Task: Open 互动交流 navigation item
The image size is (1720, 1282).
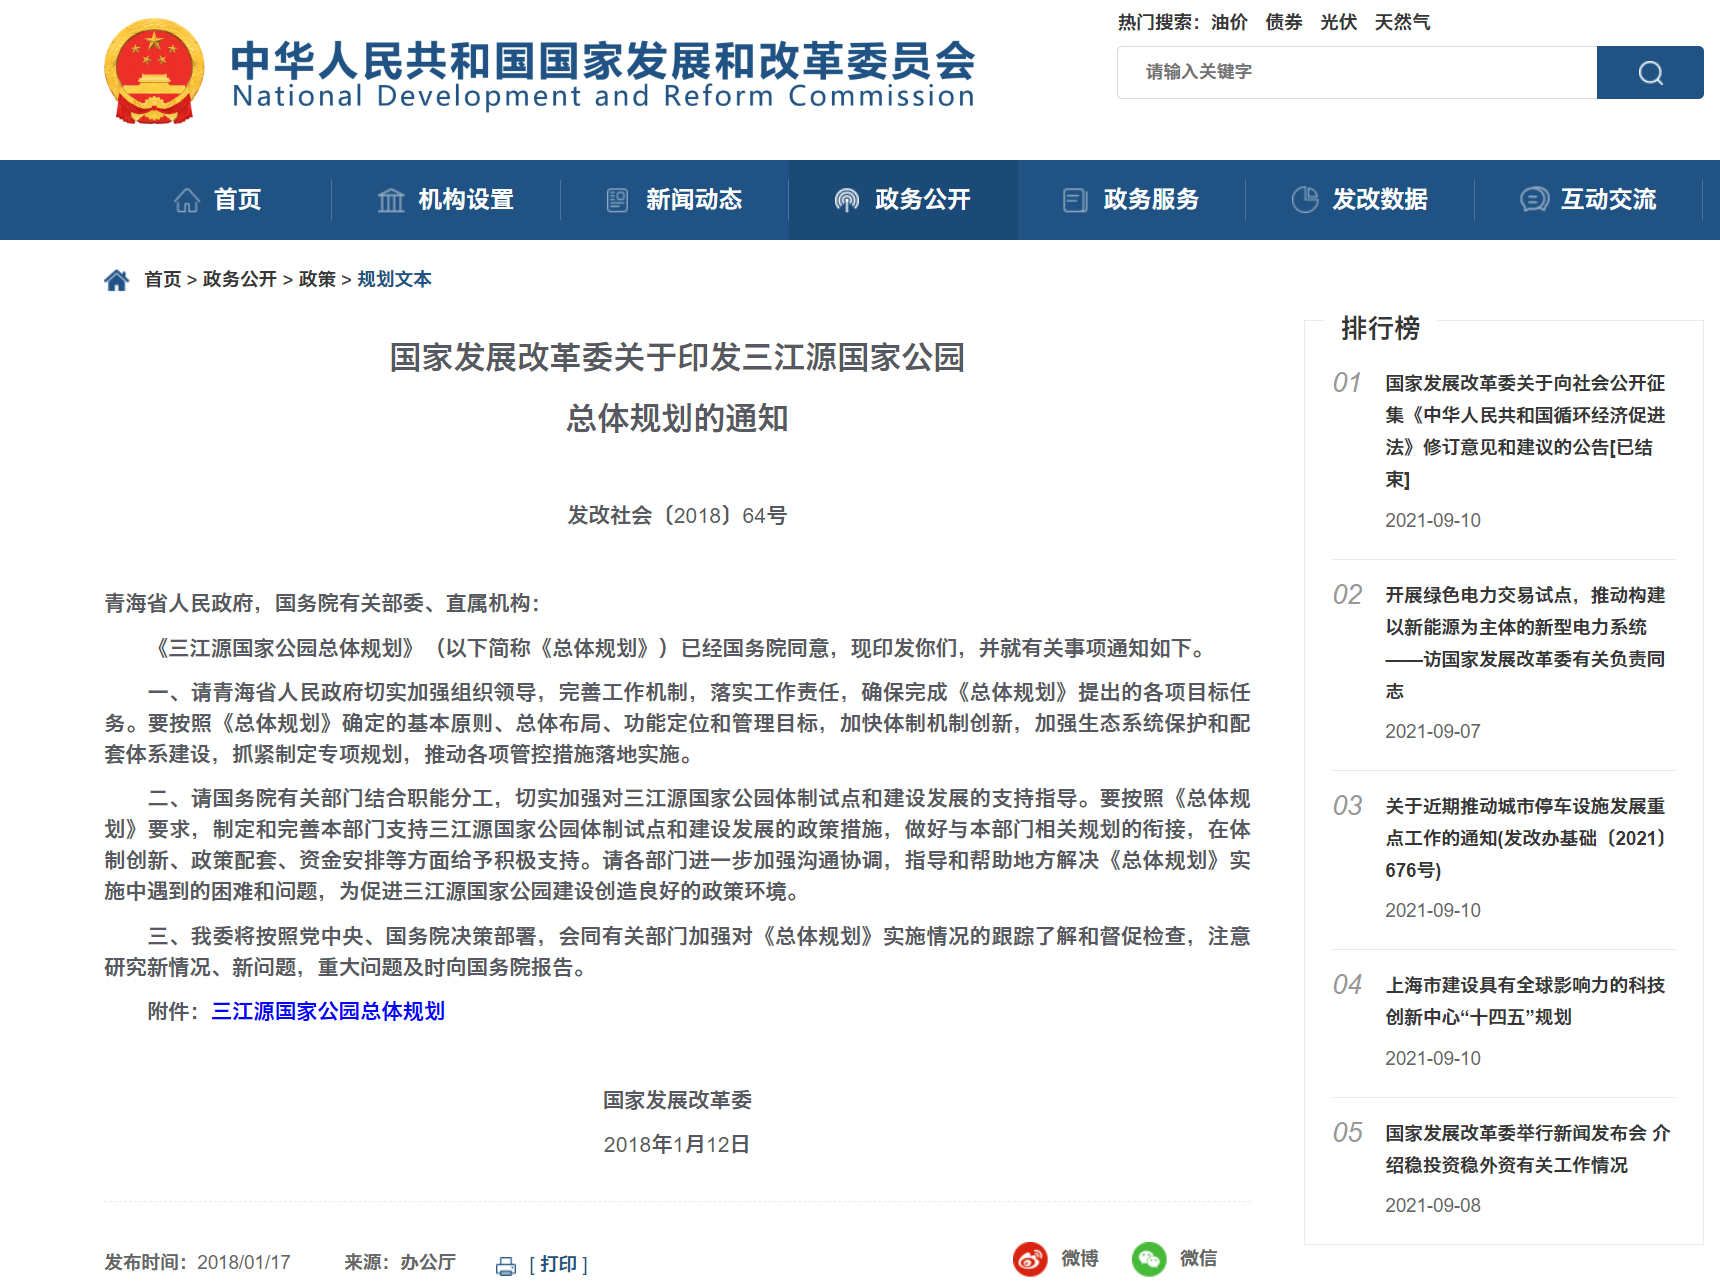Action: tap(1589, 200)
